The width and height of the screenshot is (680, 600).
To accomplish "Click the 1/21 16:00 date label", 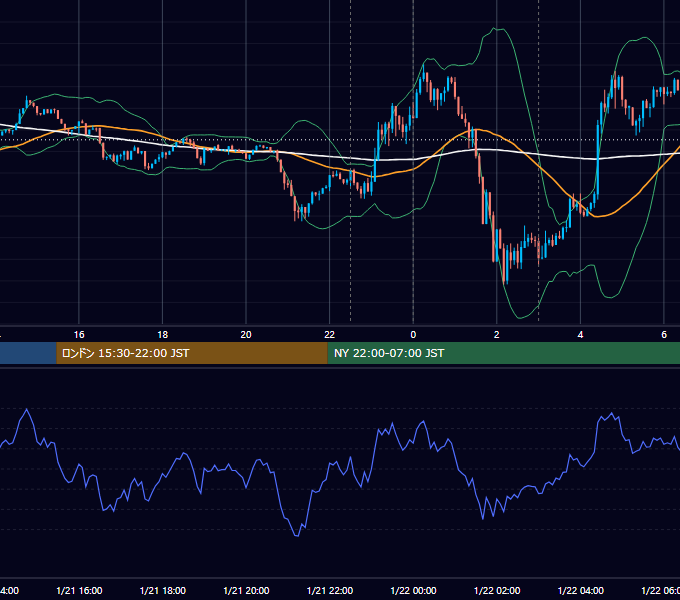I will [x=79, y=591].
